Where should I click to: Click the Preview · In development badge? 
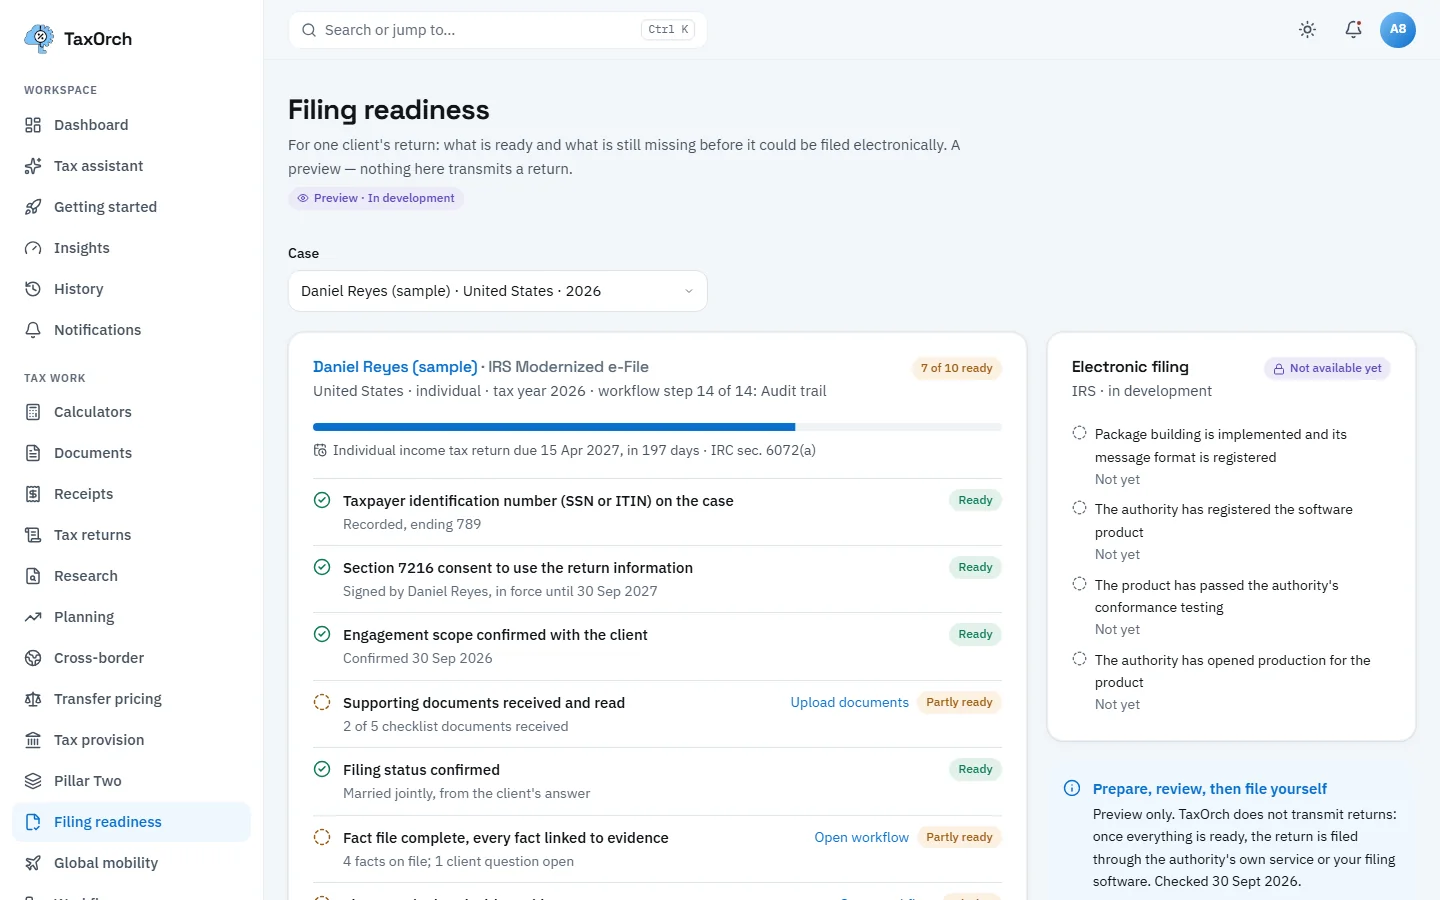tap(376, 198)
